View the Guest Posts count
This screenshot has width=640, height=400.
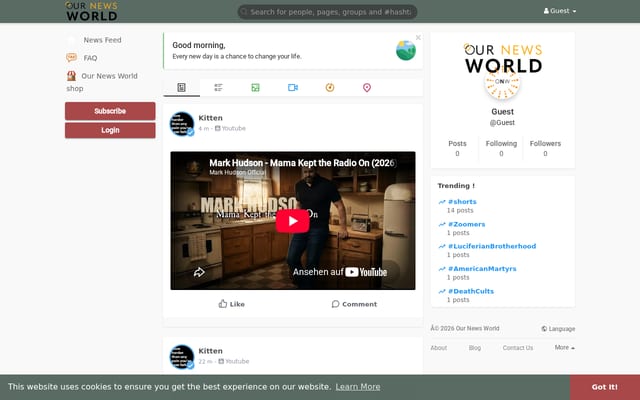(x=457, y=149)
